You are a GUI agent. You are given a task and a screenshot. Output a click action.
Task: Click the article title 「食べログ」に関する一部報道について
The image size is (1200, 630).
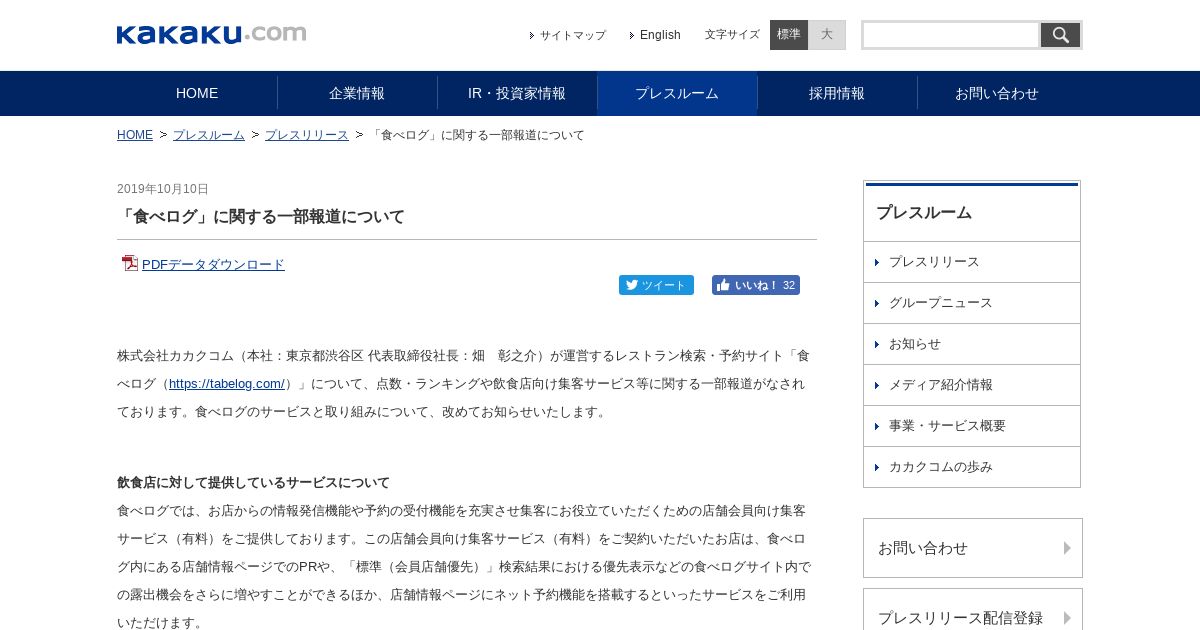coord(261,217)
